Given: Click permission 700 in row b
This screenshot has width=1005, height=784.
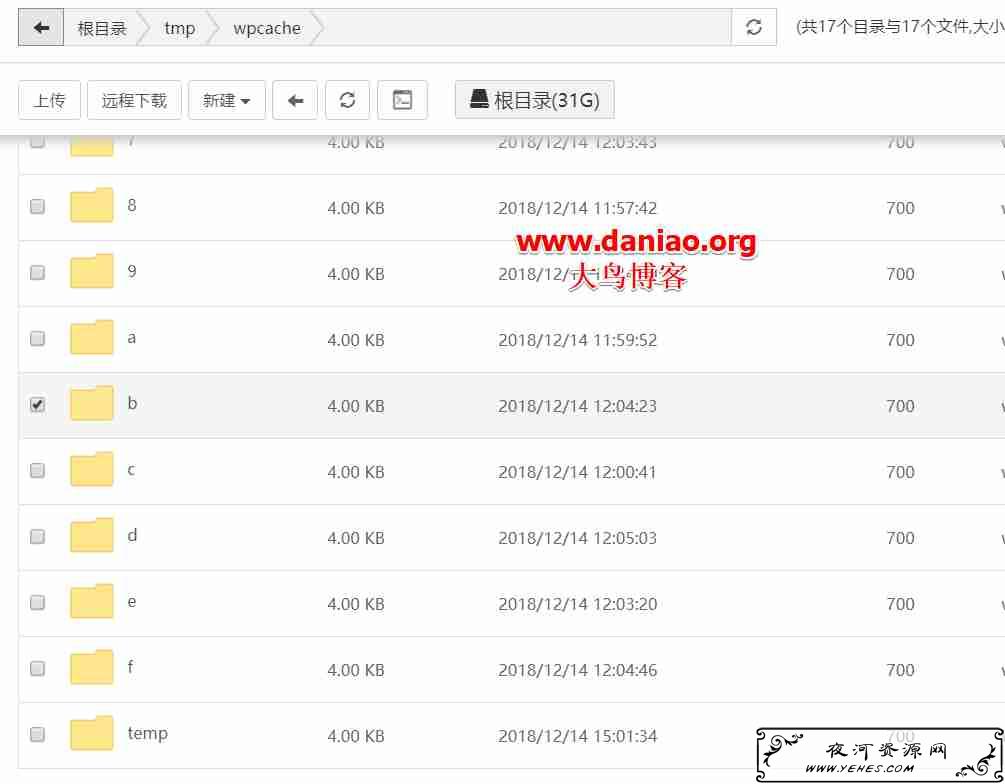Looking at the screenshot, I should 900,406.
